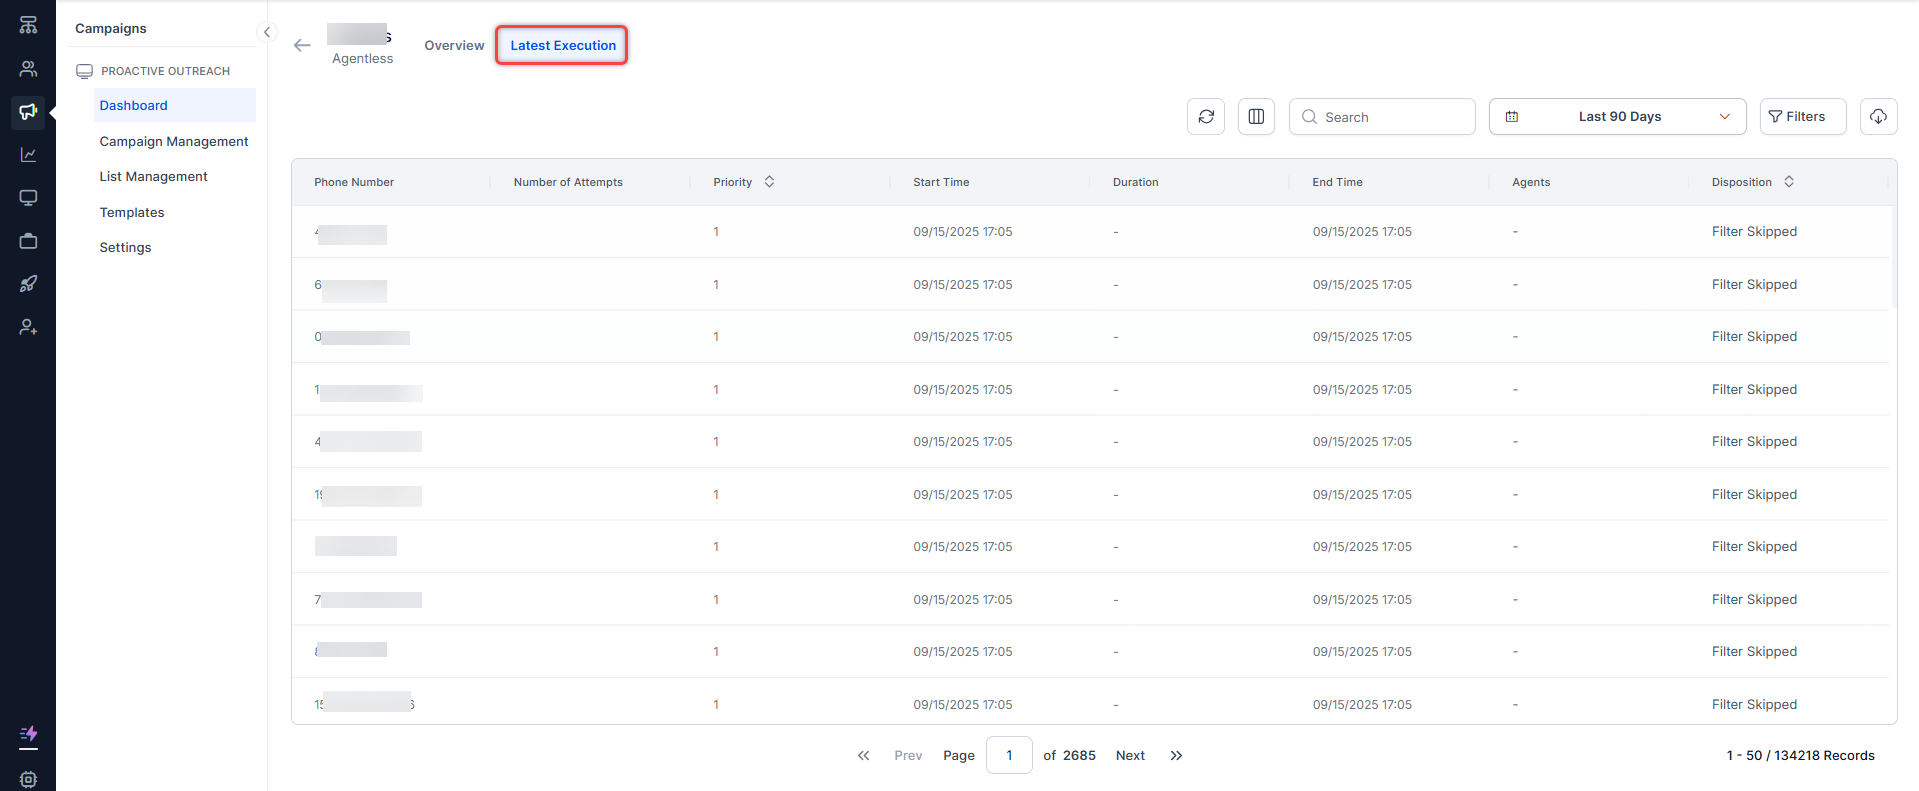Open the Filters panel
This screenshot has height=791, width=1919.
(1802, 117)
